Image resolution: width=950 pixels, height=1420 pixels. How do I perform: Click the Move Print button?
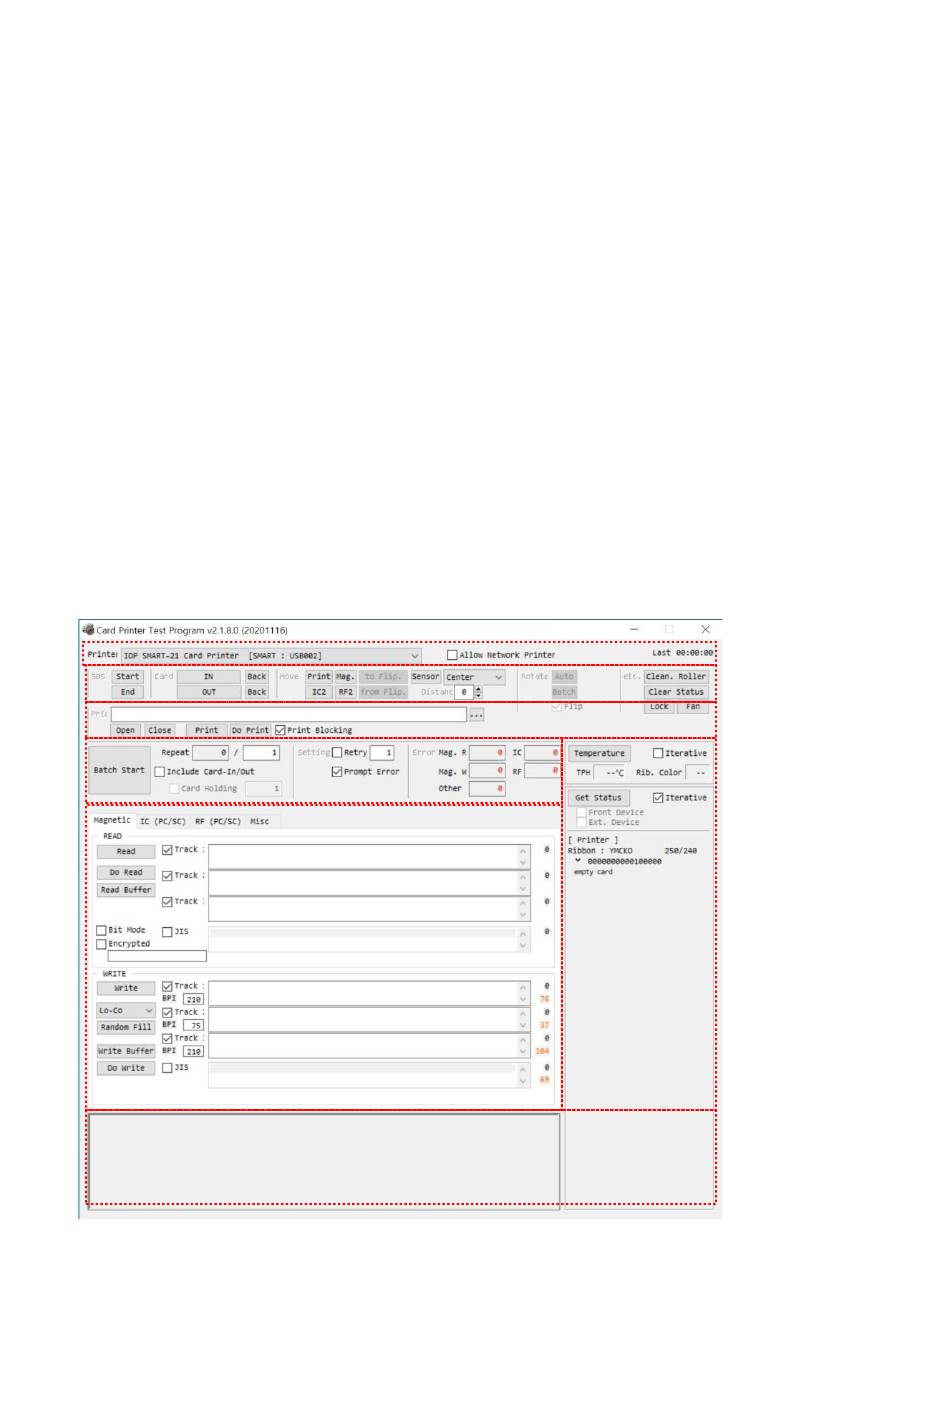pyautogui.click(x=319, y=677)
